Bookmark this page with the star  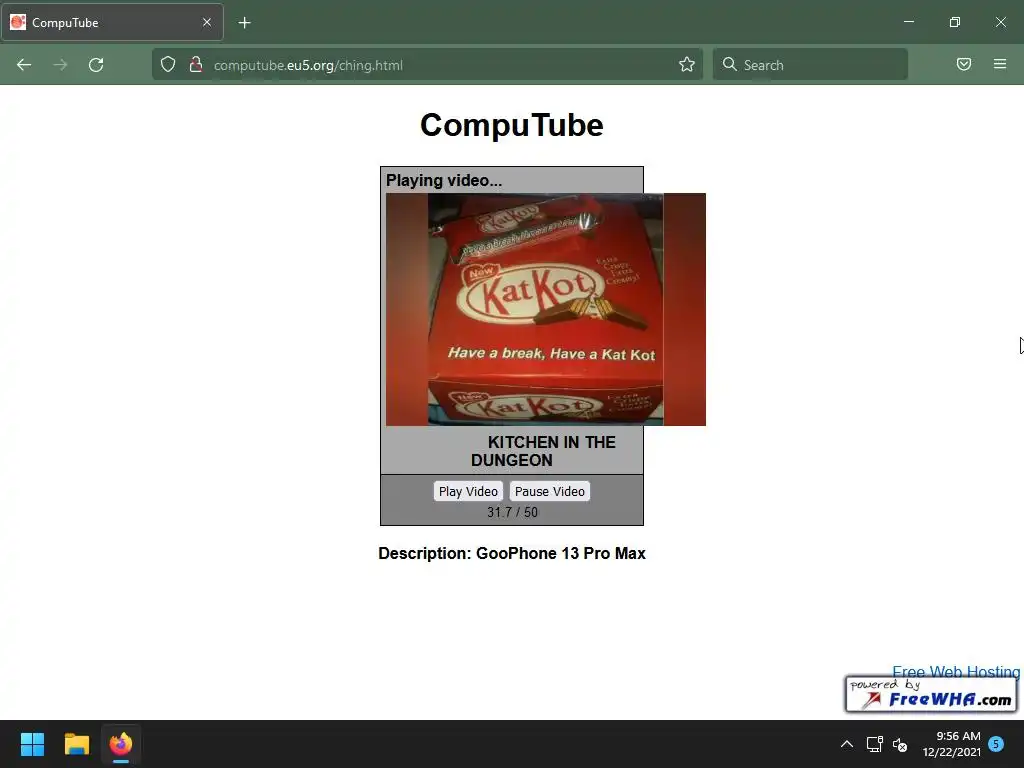(x=686, y=64)
